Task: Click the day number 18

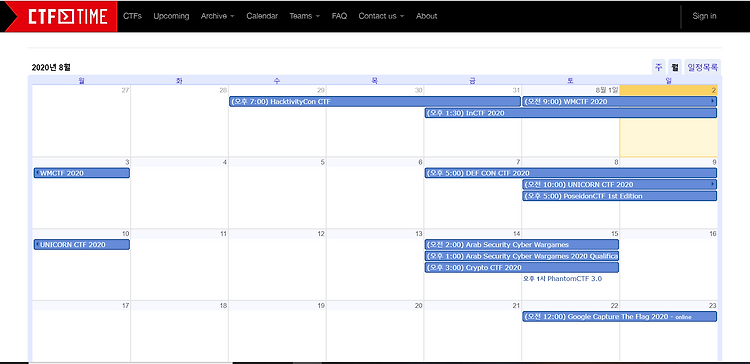Action: click(223, 306)
